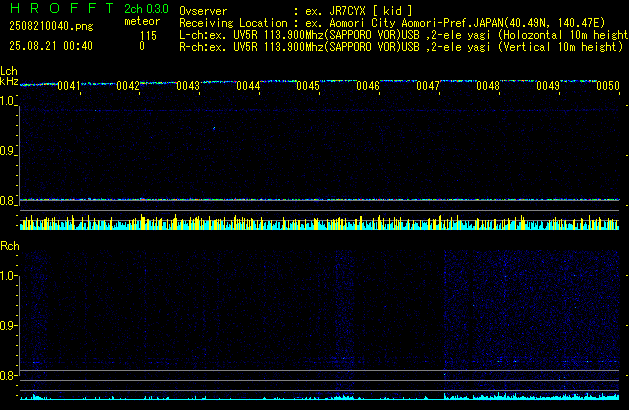The width and height of the screenshot is (629, 410).
Task: Click the 0047 time marker
Action: 428,86
